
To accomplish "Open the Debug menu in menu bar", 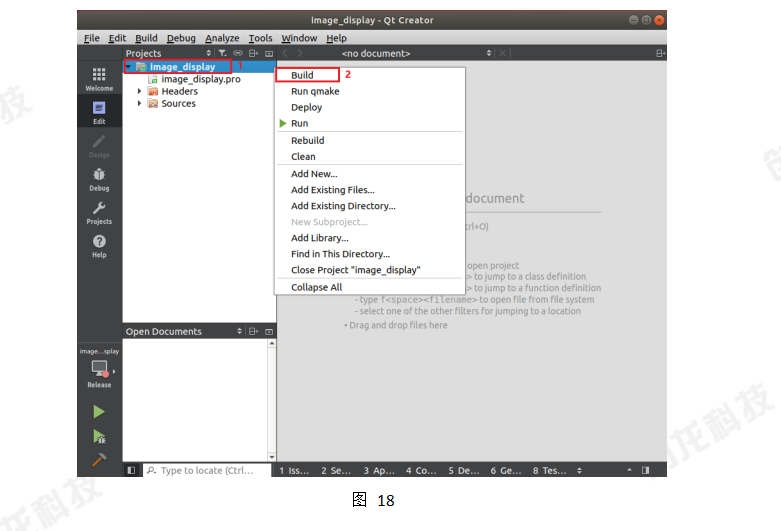I will point(181,38).
